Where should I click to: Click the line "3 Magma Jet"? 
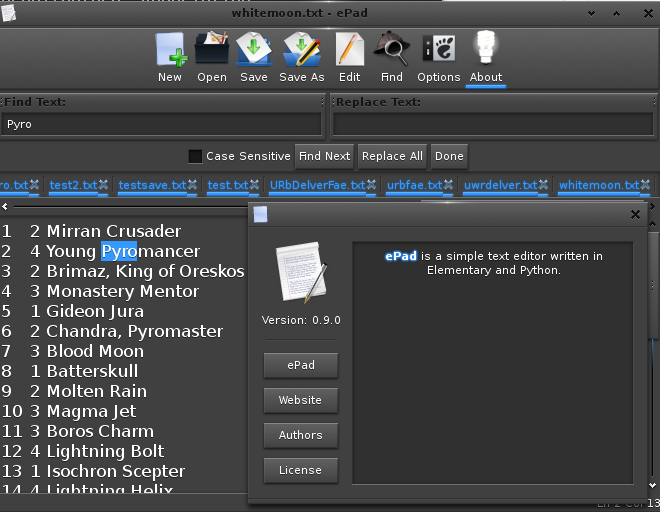(83, 411)
